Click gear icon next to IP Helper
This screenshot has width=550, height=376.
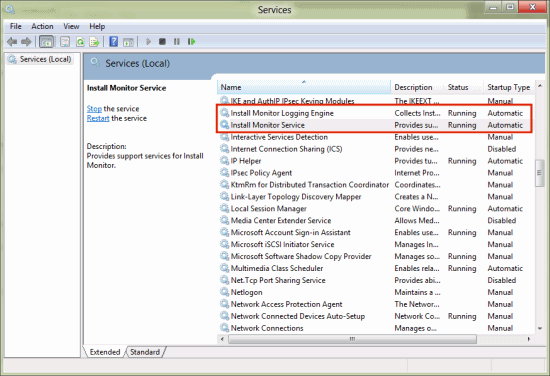click(x=224, y=161)
